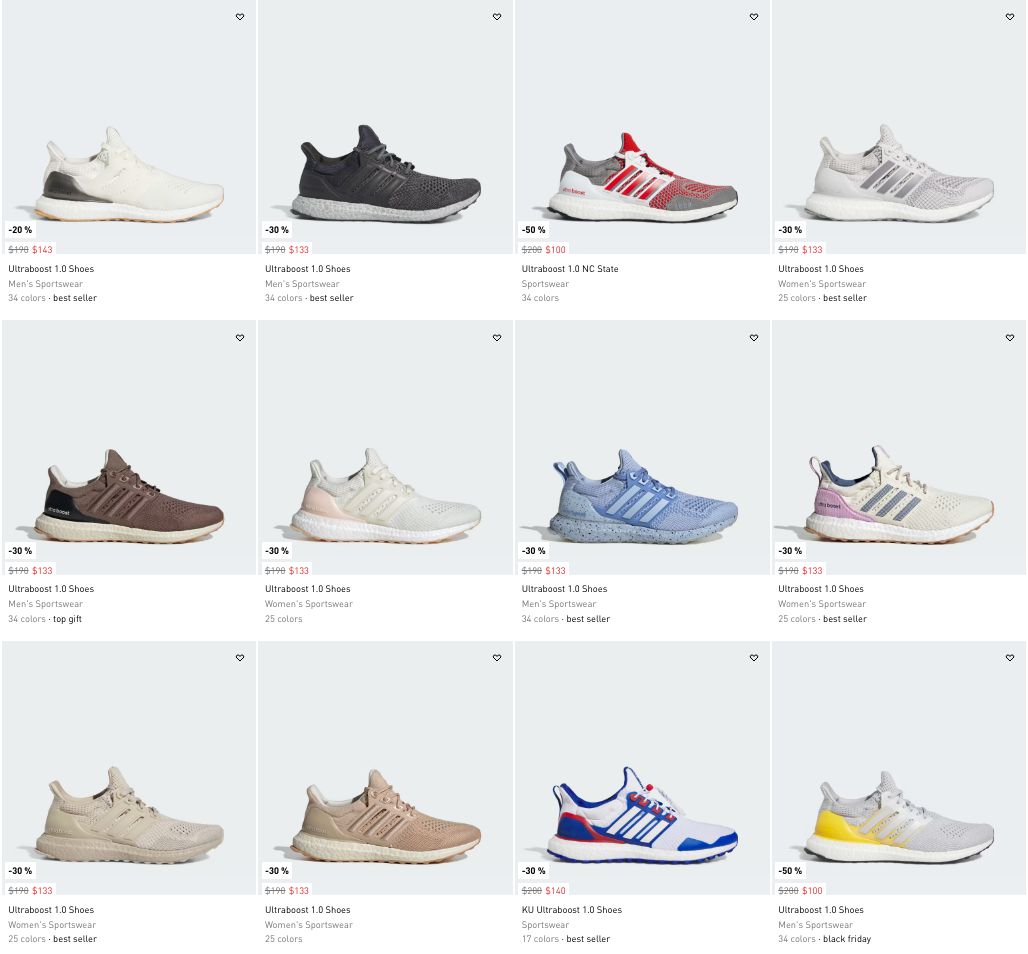Click the top gift Ultraboost 1.0 Shoes title
Viewport: 1028px width, 954px height.
click(x=51, y=589)
